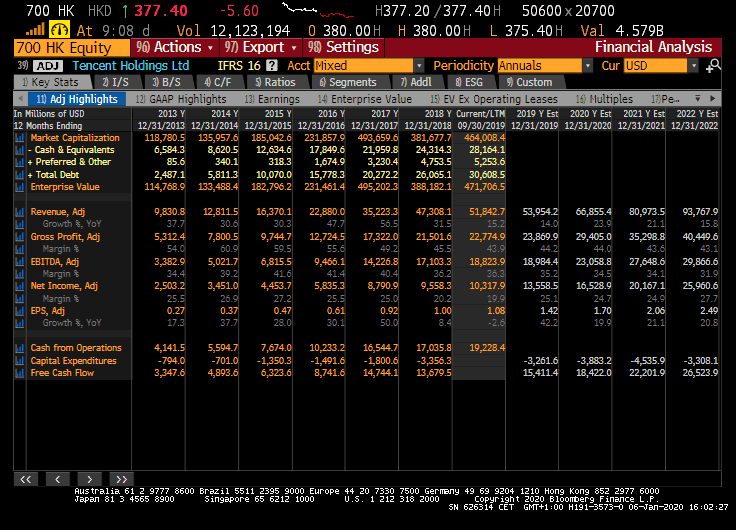
Task: Select the Earnings sub-tab
Action: tap(272, 99)
